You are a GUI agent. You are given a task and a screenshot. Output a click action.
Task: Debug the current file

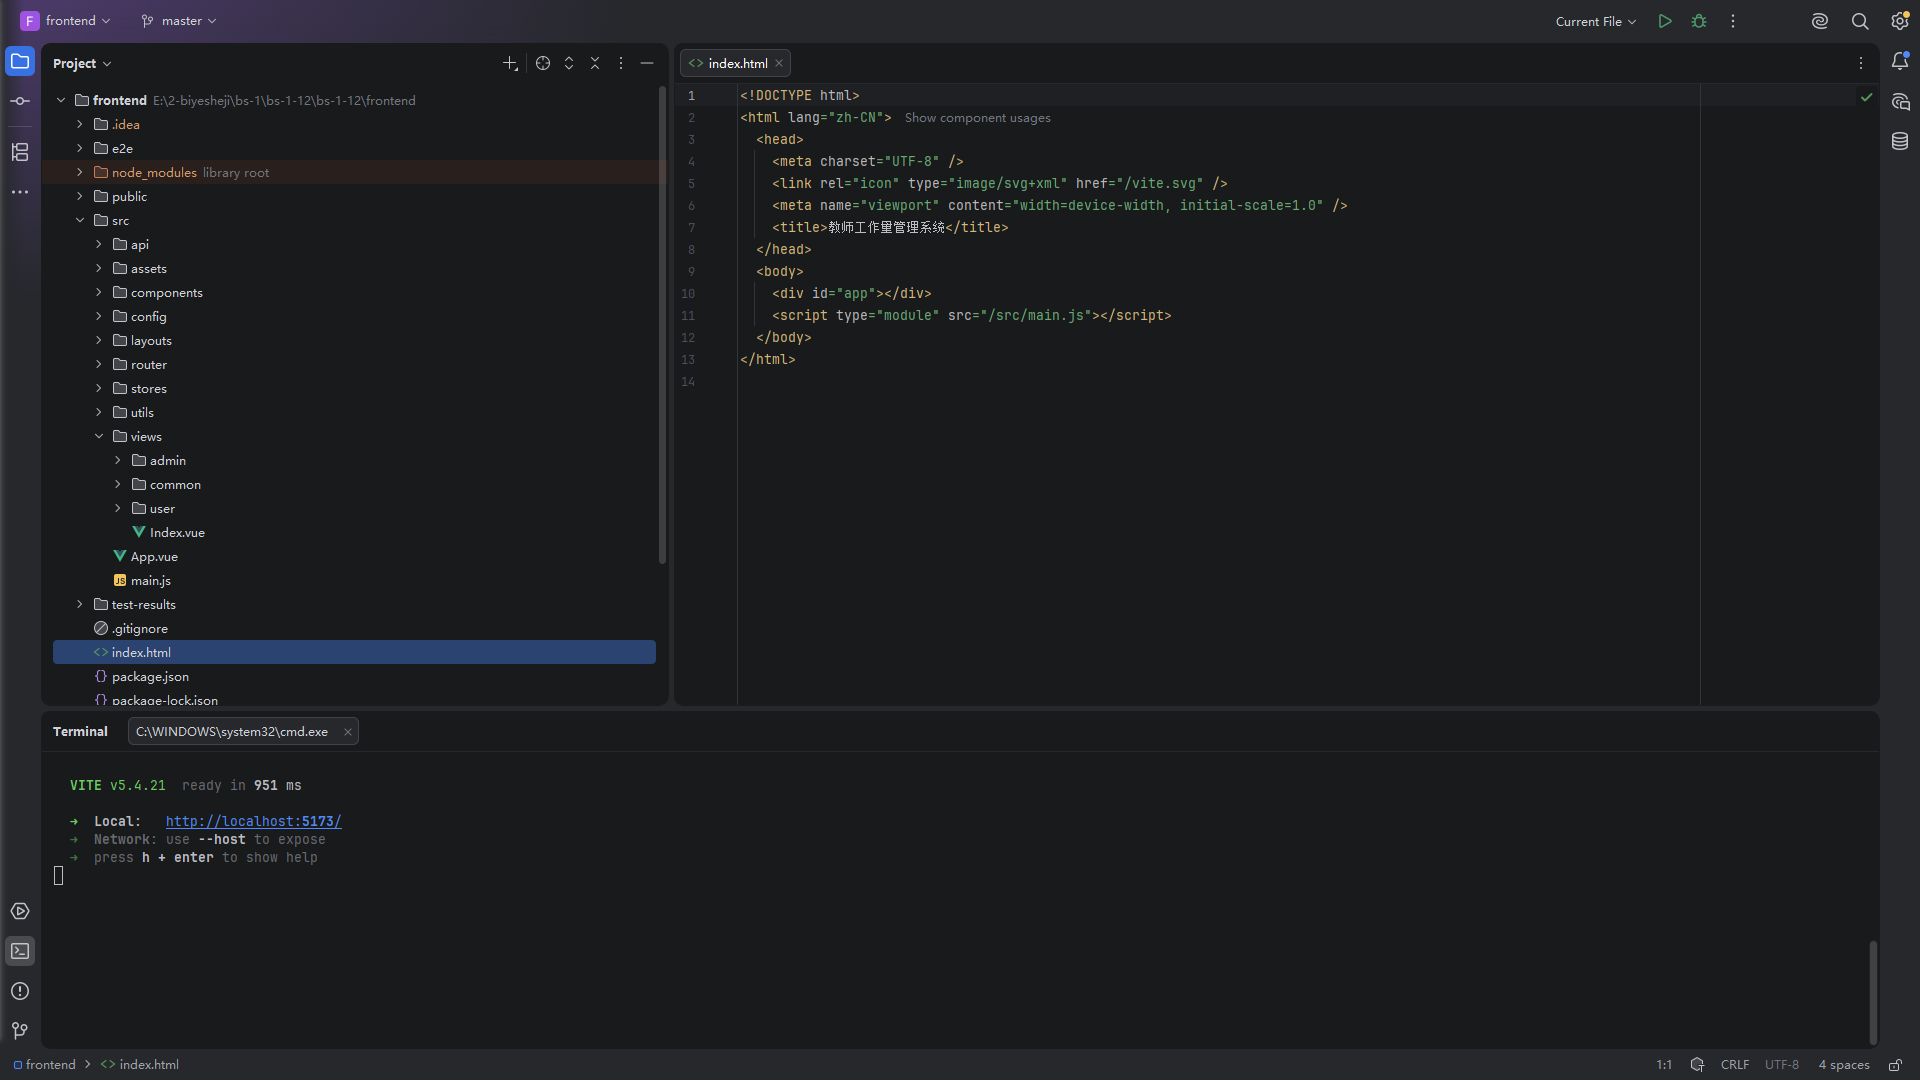click(1699, 21)
